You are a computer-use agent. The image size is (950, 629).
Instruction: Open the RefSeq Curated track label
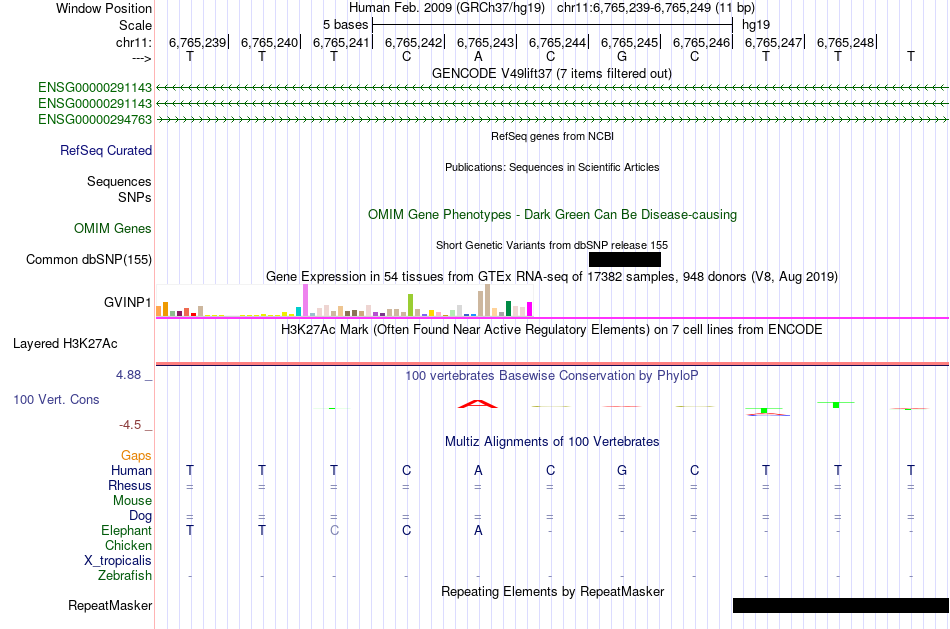105,150
